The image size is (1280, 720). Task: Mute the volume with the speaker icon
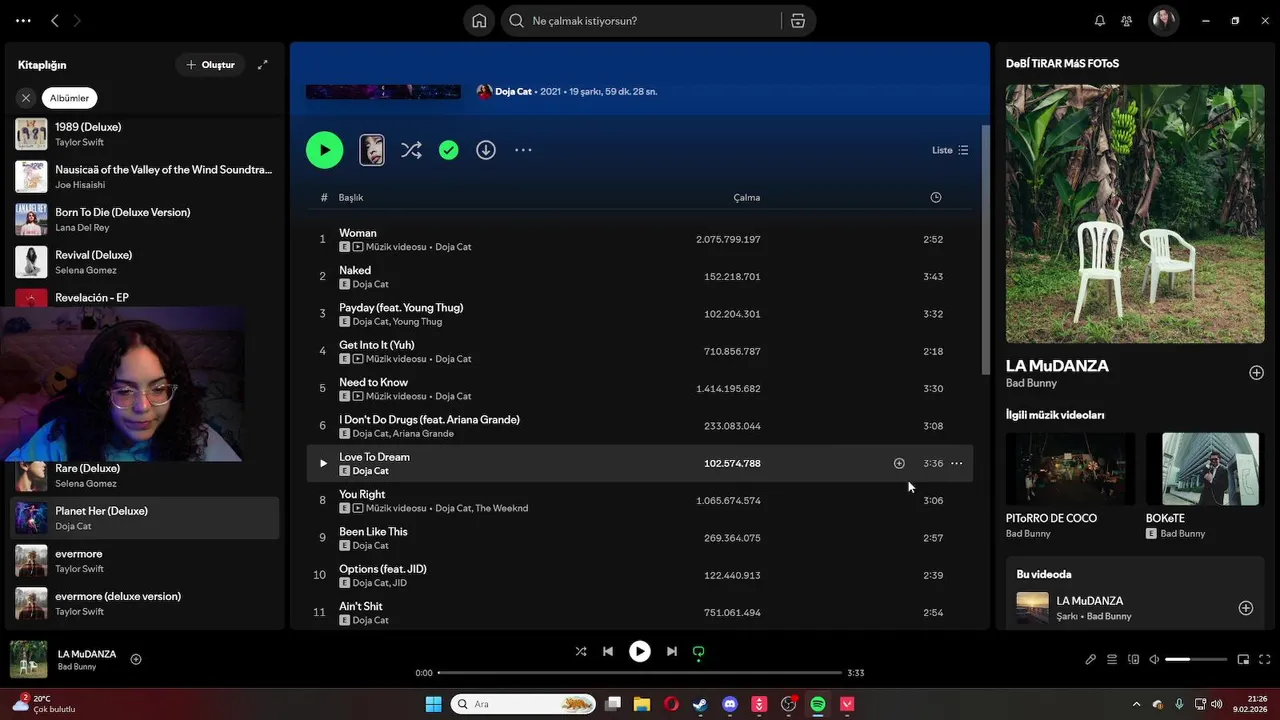pos(1154,660)
